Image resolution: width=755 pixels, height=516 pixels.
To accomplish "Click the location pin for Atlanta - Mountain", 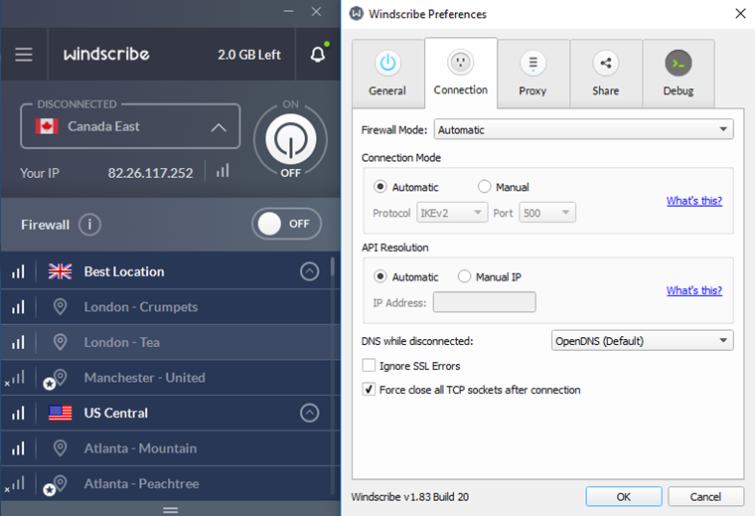I will 60,448.
